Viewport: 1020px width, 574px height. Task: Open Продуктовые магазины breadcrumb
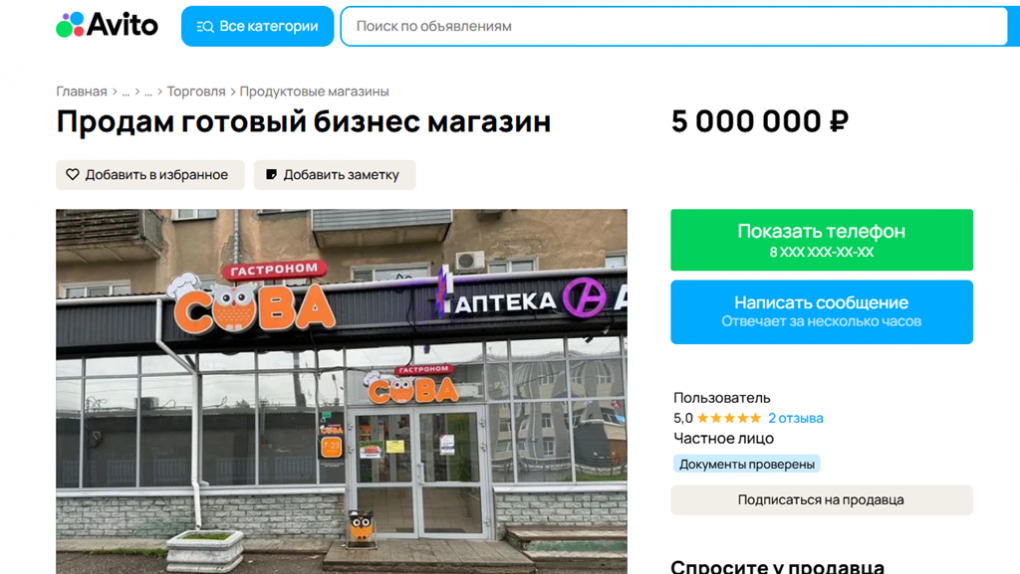coord(314,92)
